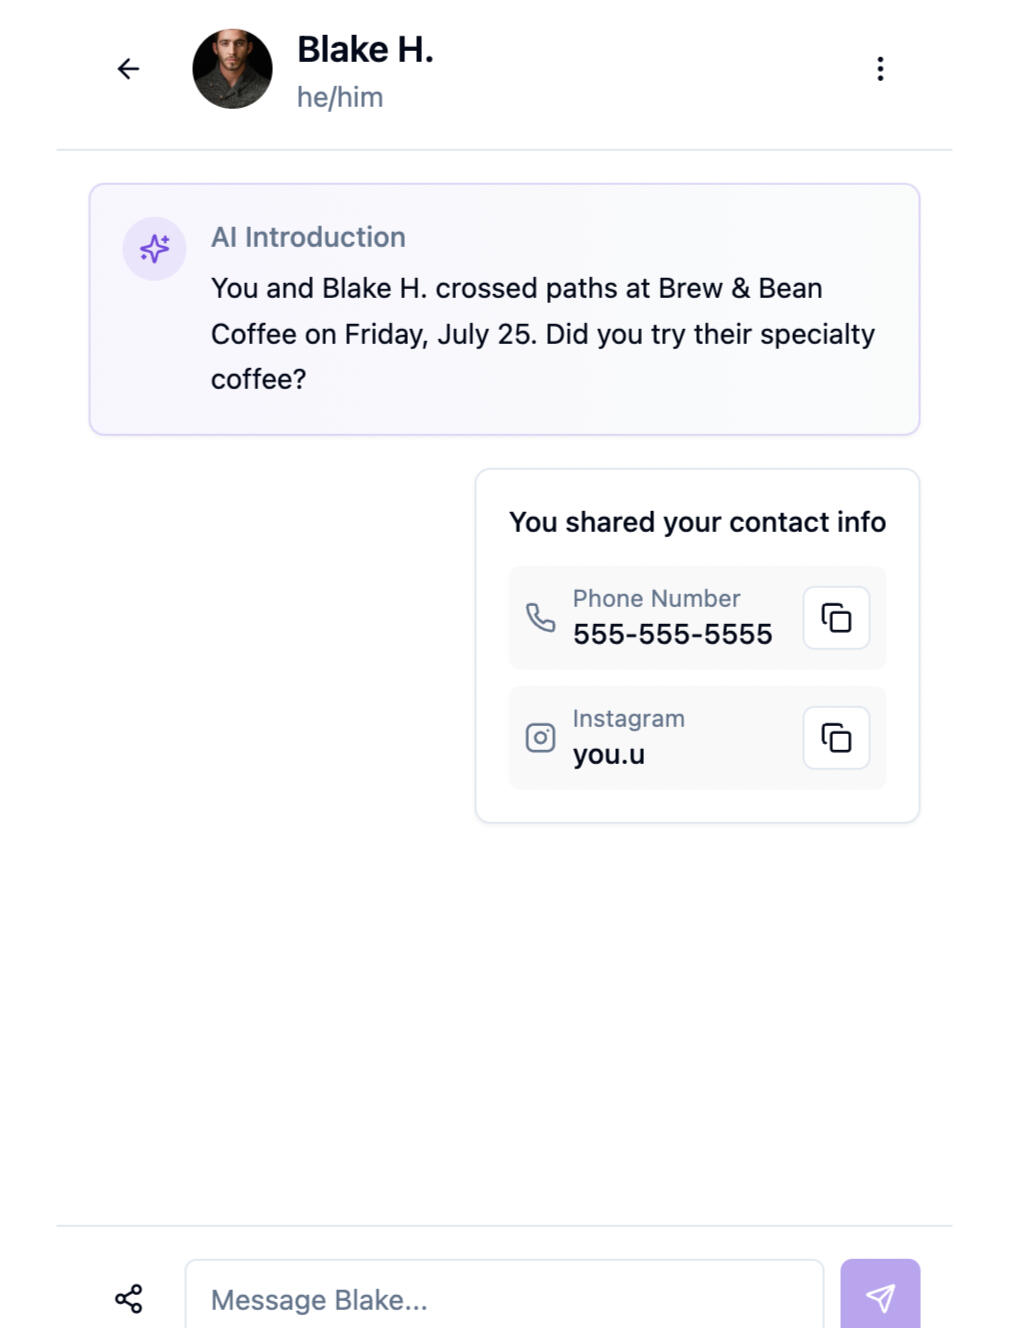This screenshot has height=1328, width=1014.
Task: Copy the phone number
Action: tap(836, 618)
